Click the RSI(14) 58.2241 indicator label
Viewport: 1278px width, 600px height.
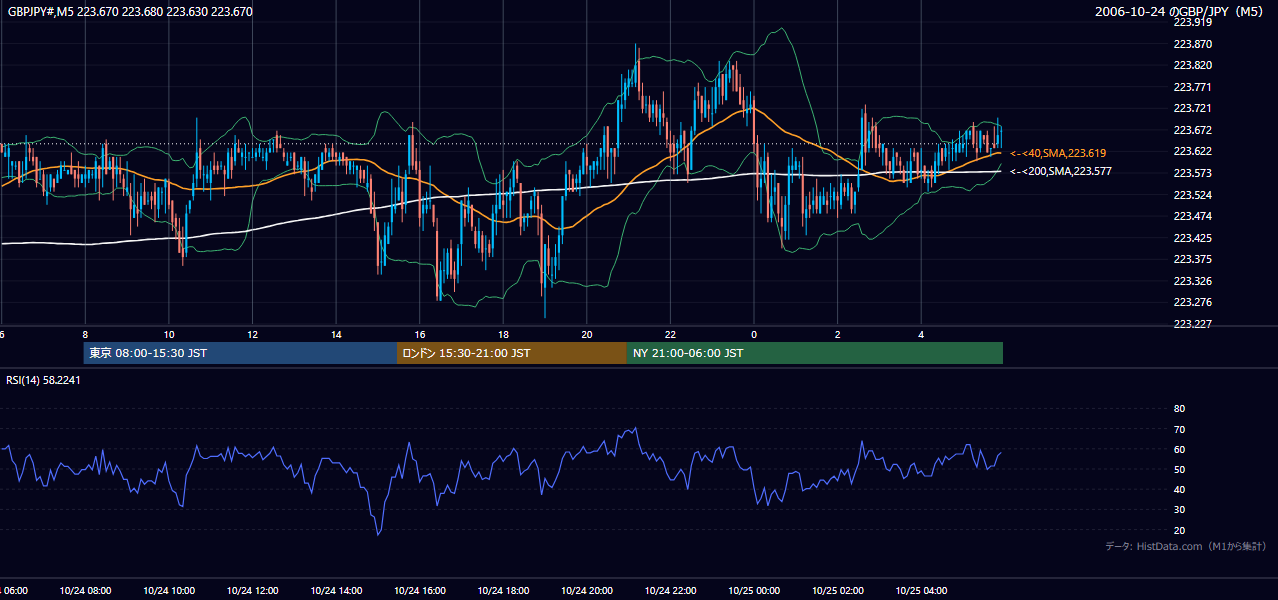(43, 380)
